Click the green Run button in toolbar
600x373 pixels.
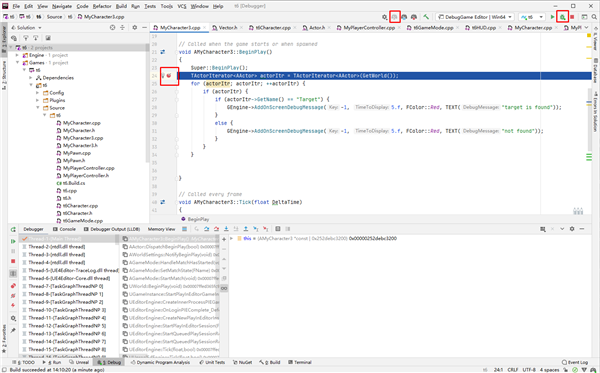552,17
